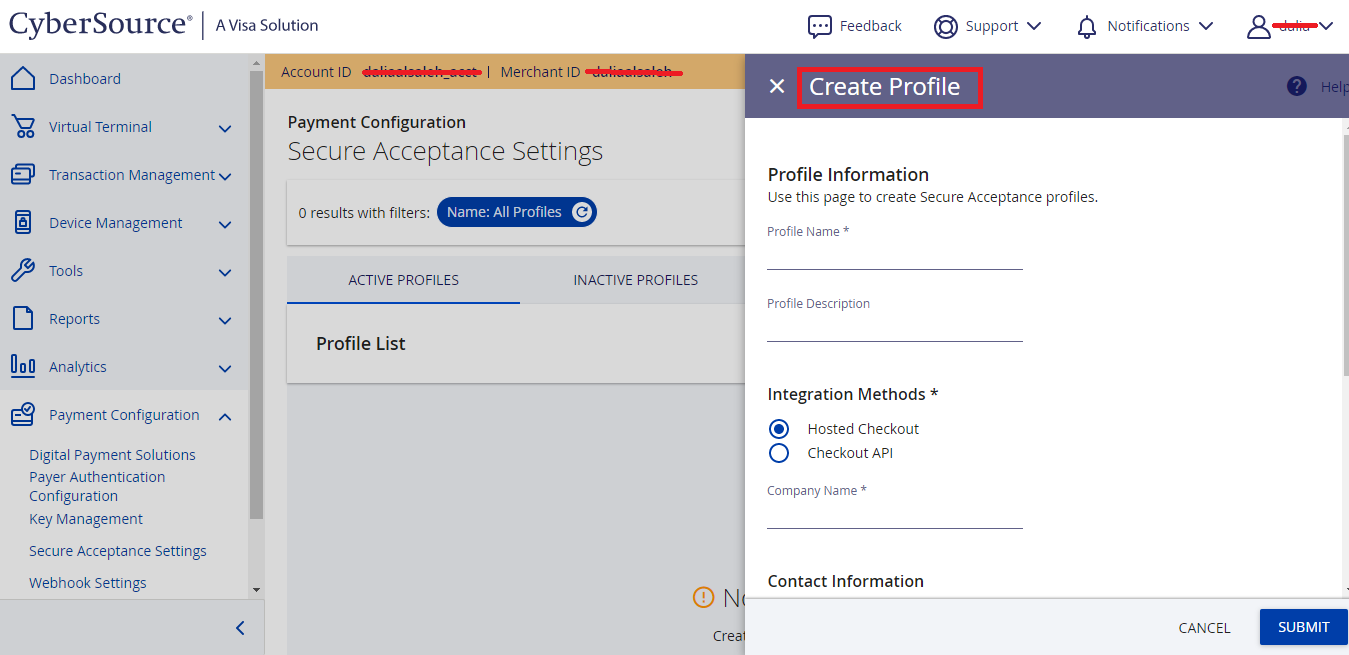Click the Profile Description input field
The image size is (1349, 655).
tap(895, 328)
